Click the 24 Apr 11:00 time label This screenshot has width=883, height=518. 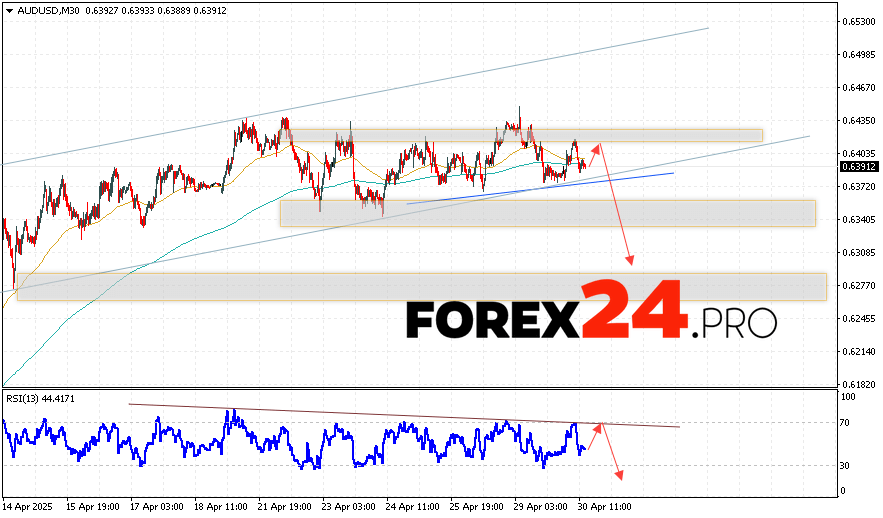point(413,507)
